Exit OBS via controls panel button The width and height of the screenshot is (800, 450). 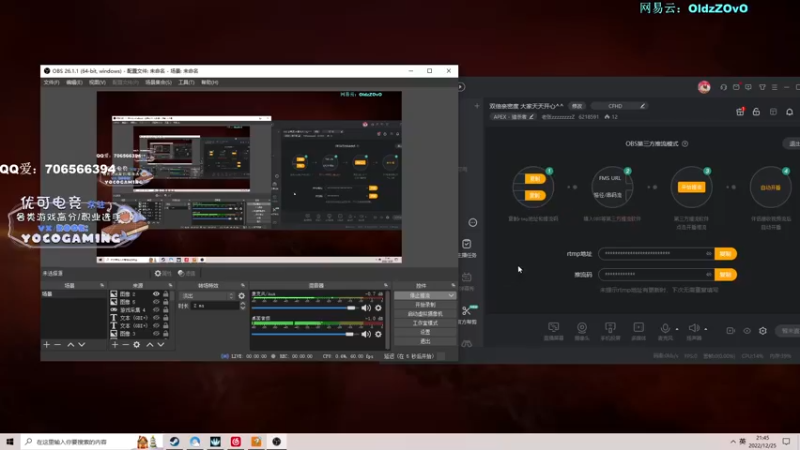(424, 341)
